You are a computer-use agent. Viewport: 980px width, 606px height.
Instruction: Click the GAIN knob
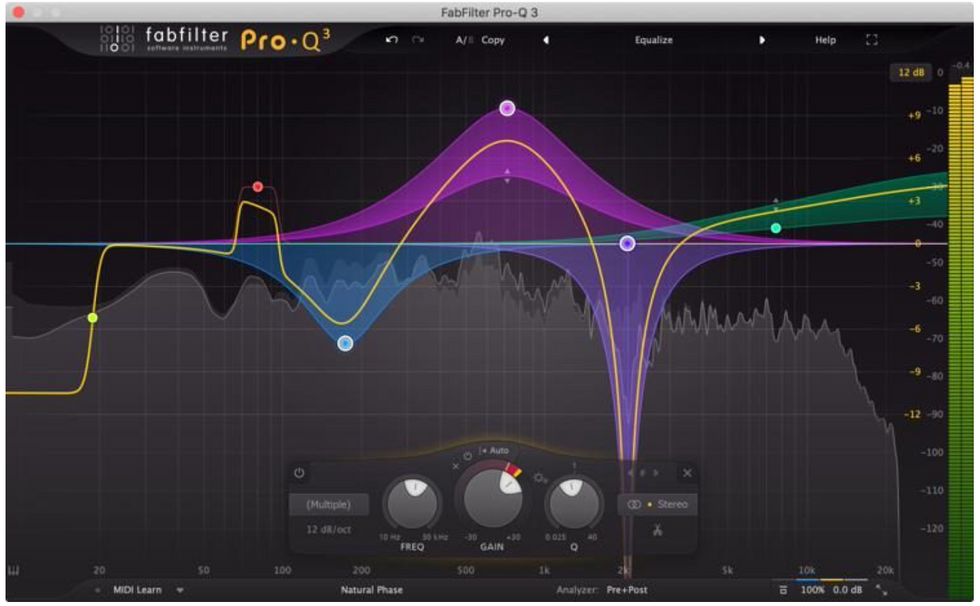pos(492,499)
